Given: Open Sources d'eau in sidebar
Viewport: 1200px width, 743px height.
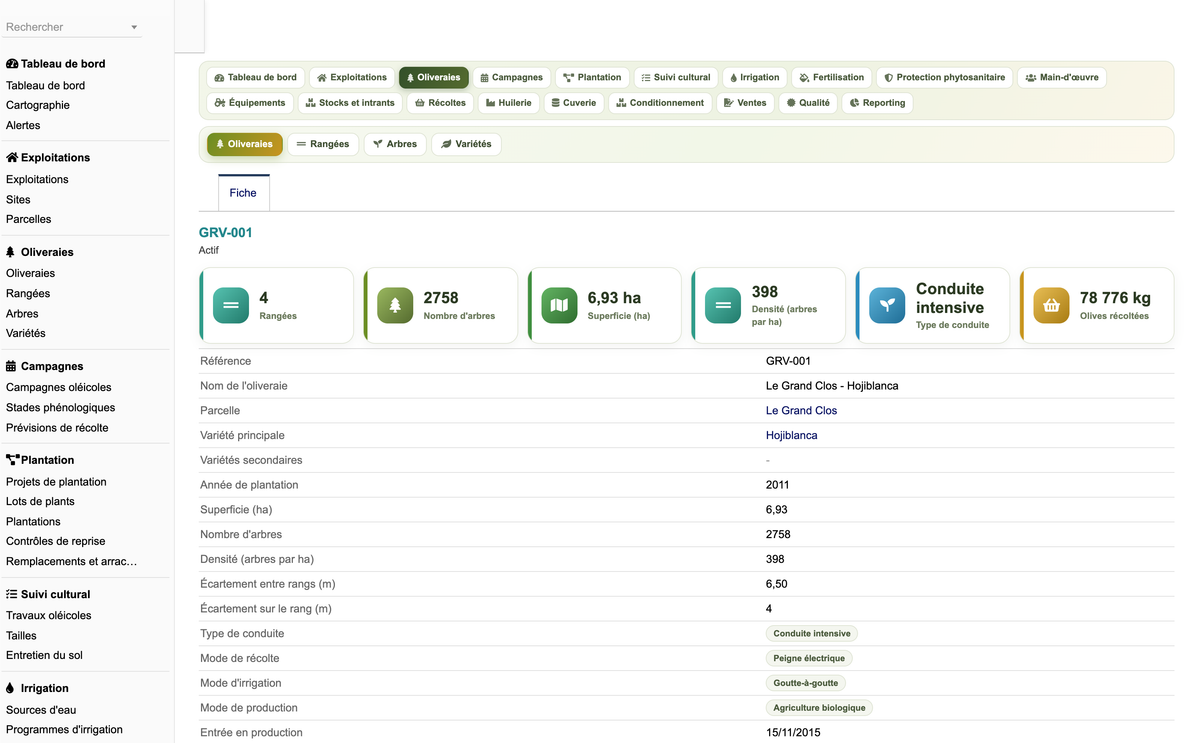Looking at the screenshot, I should click(x=41, y=710).
